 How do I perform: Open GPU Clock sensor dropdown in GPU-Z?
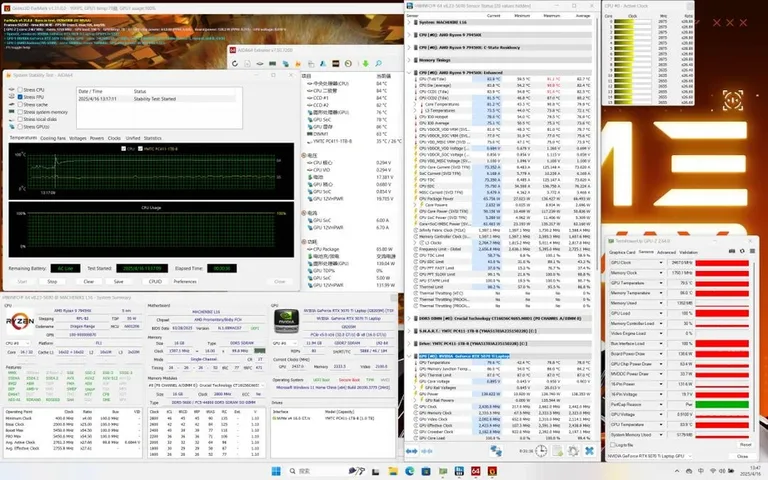pos(661,263)
